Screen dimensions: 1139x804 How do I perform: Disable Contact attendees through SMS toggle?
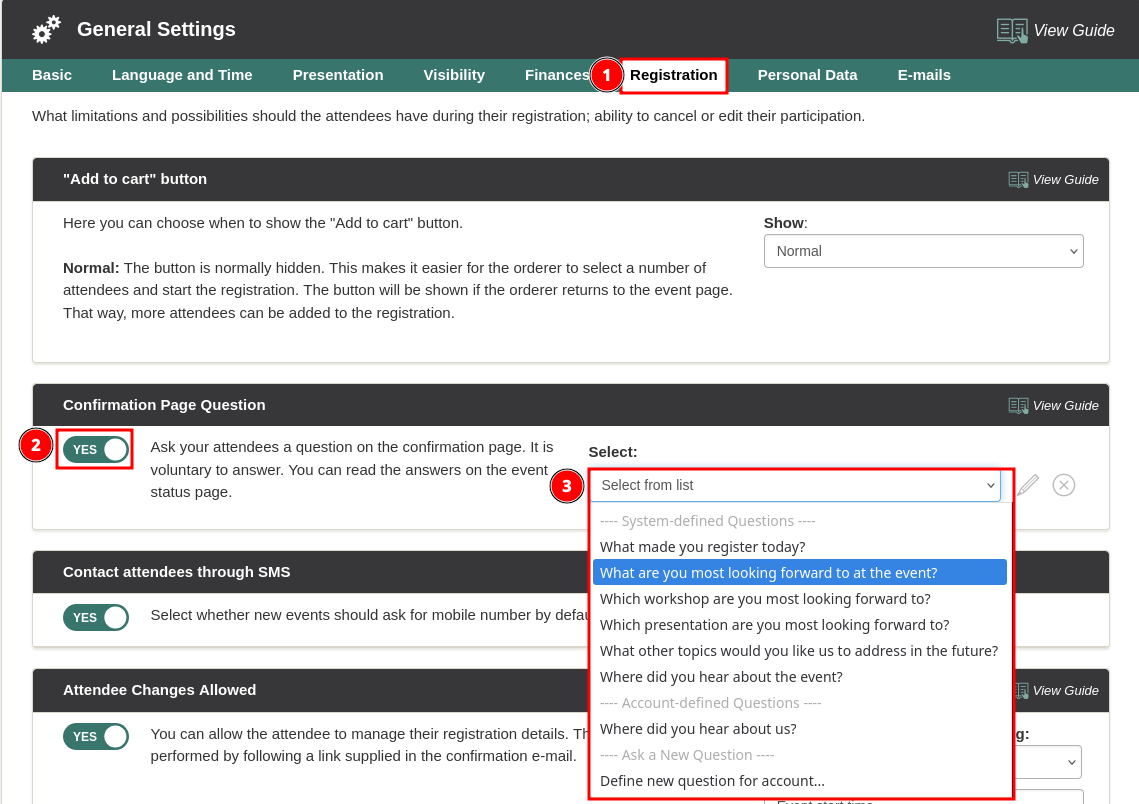click(96, 618)
